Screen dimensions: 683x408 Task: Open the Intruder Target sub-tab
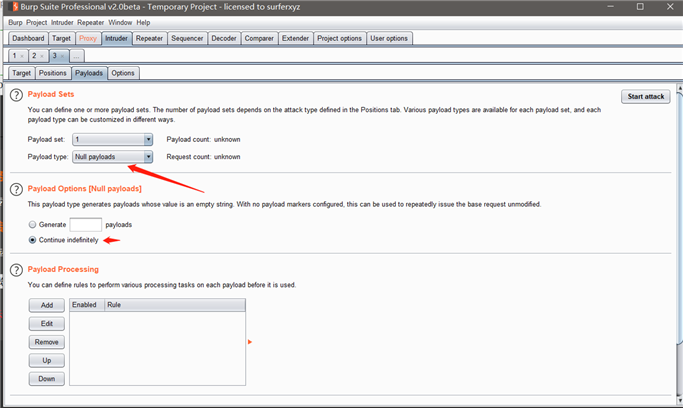coord(21,73)
